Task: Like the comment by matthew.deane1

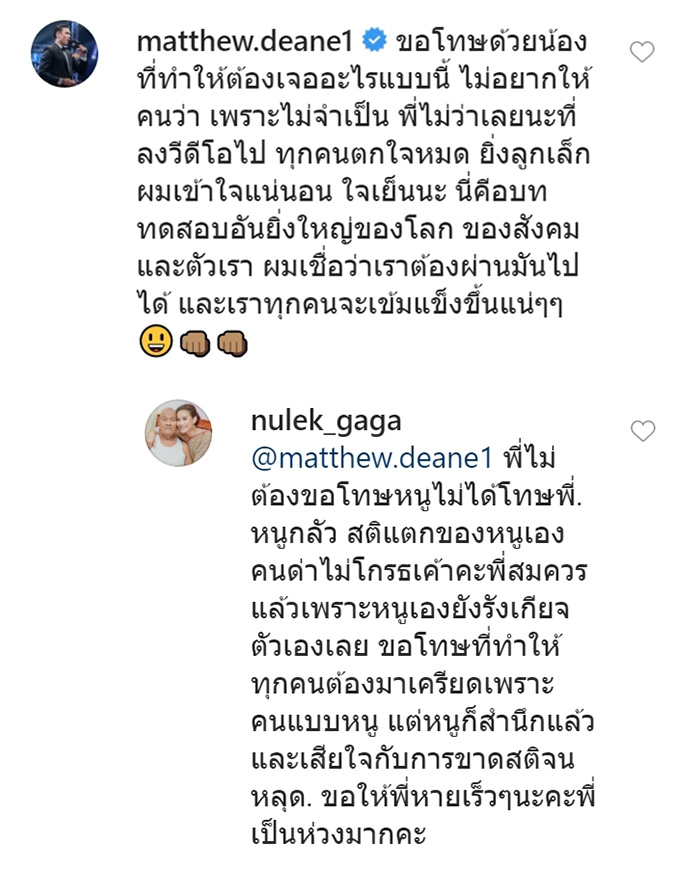Action: click(x=642, y=52)
